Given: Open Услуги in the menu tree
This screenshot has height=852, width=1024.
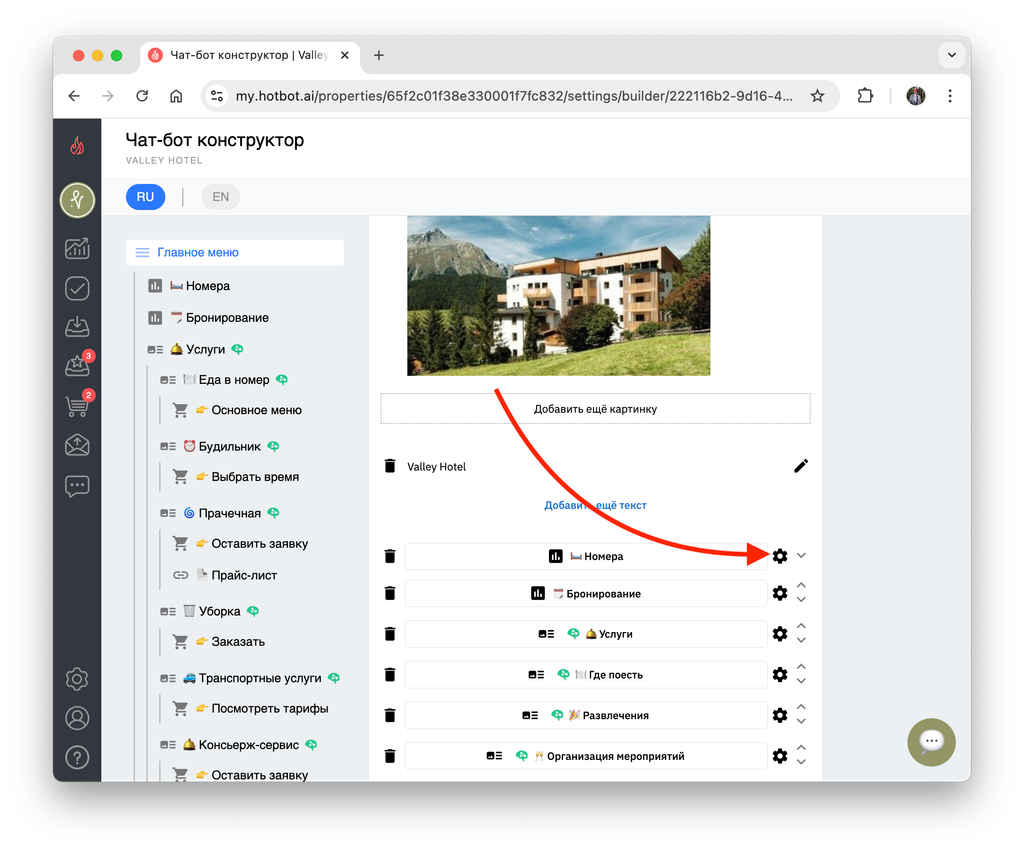Looking at the screenshot, I should [x=196, y=349].
